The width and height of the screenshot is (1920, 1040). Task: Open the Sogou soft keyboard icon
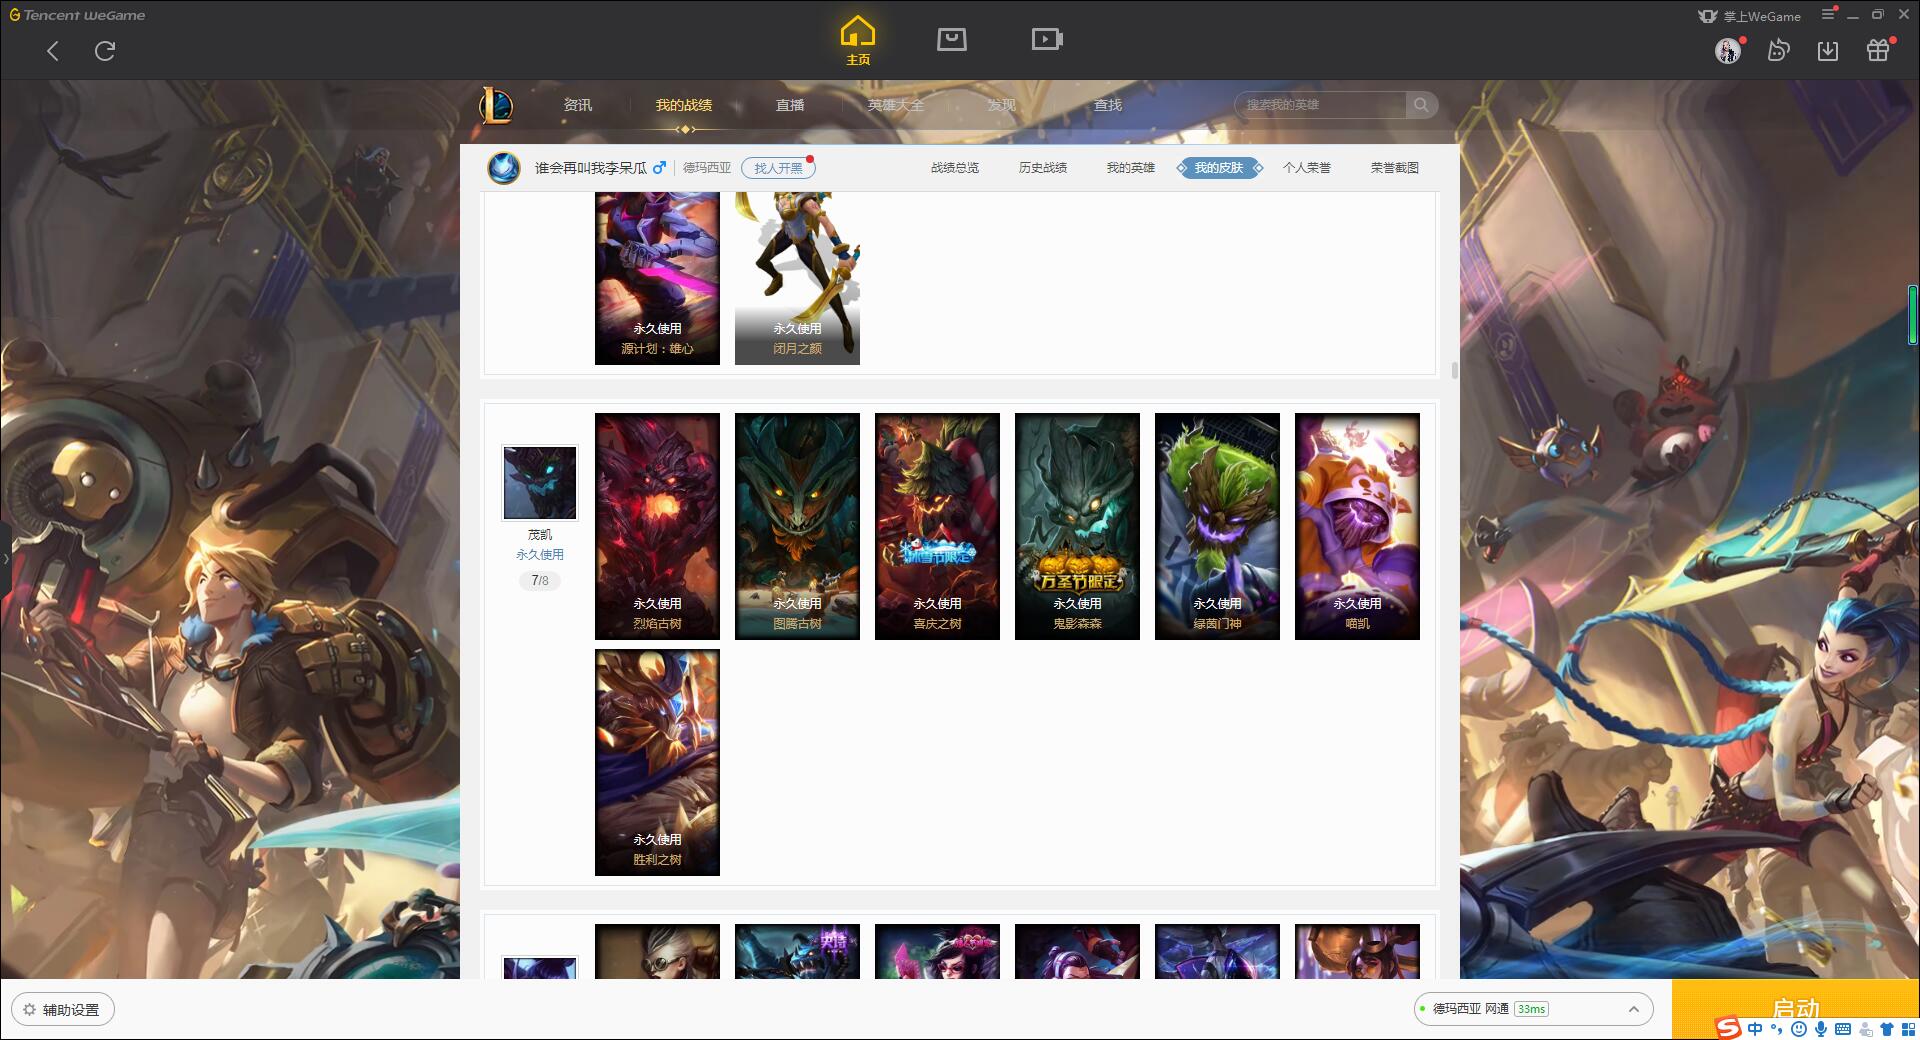pos(1843,1028)
